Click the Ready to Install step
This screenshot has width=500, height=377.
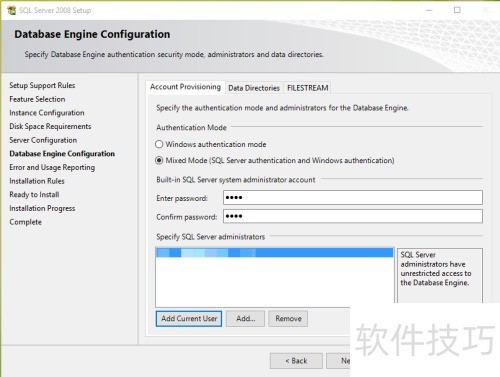[x=34, y=194]
